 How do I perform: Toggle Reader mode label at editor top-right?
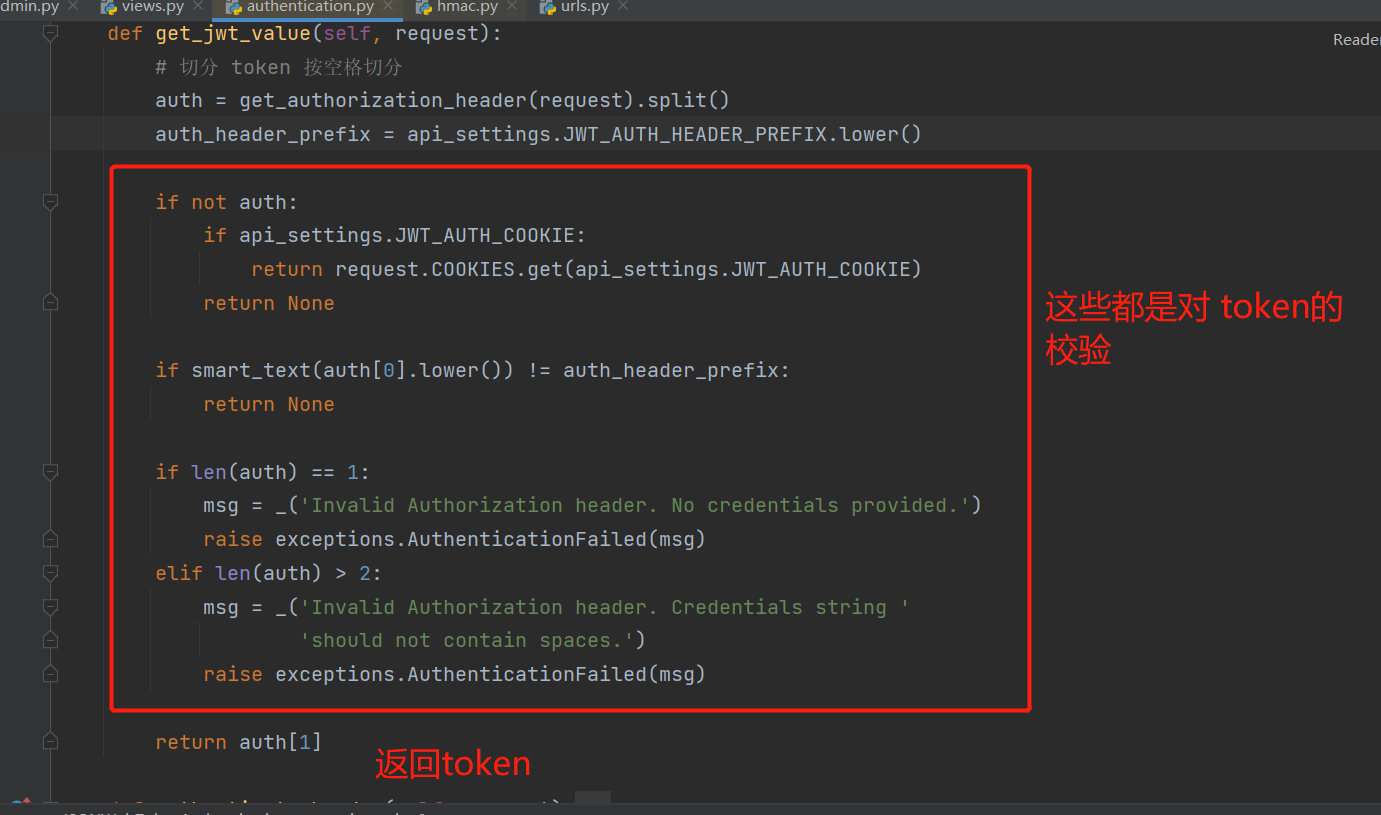(x=1357, y=40)
